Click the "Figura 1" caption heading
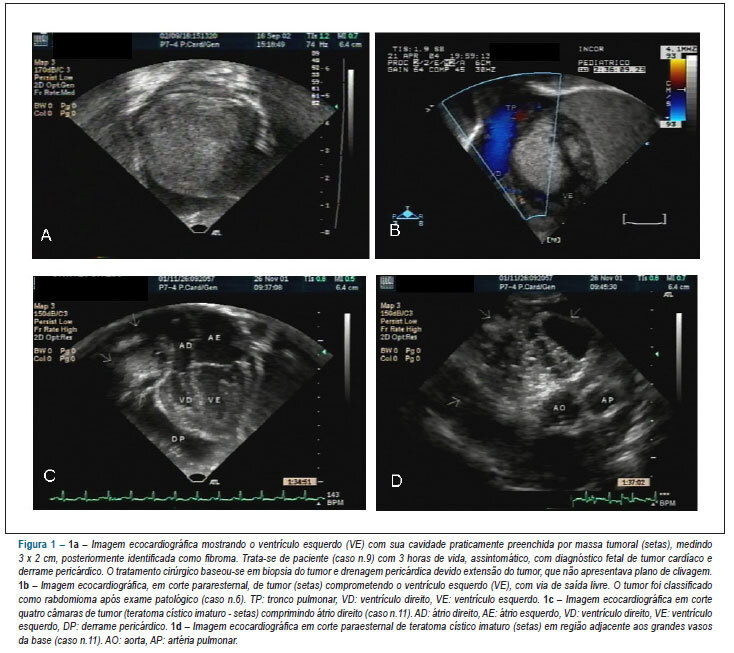The height and width of the screenshot is (653, 734). (37, 544)
